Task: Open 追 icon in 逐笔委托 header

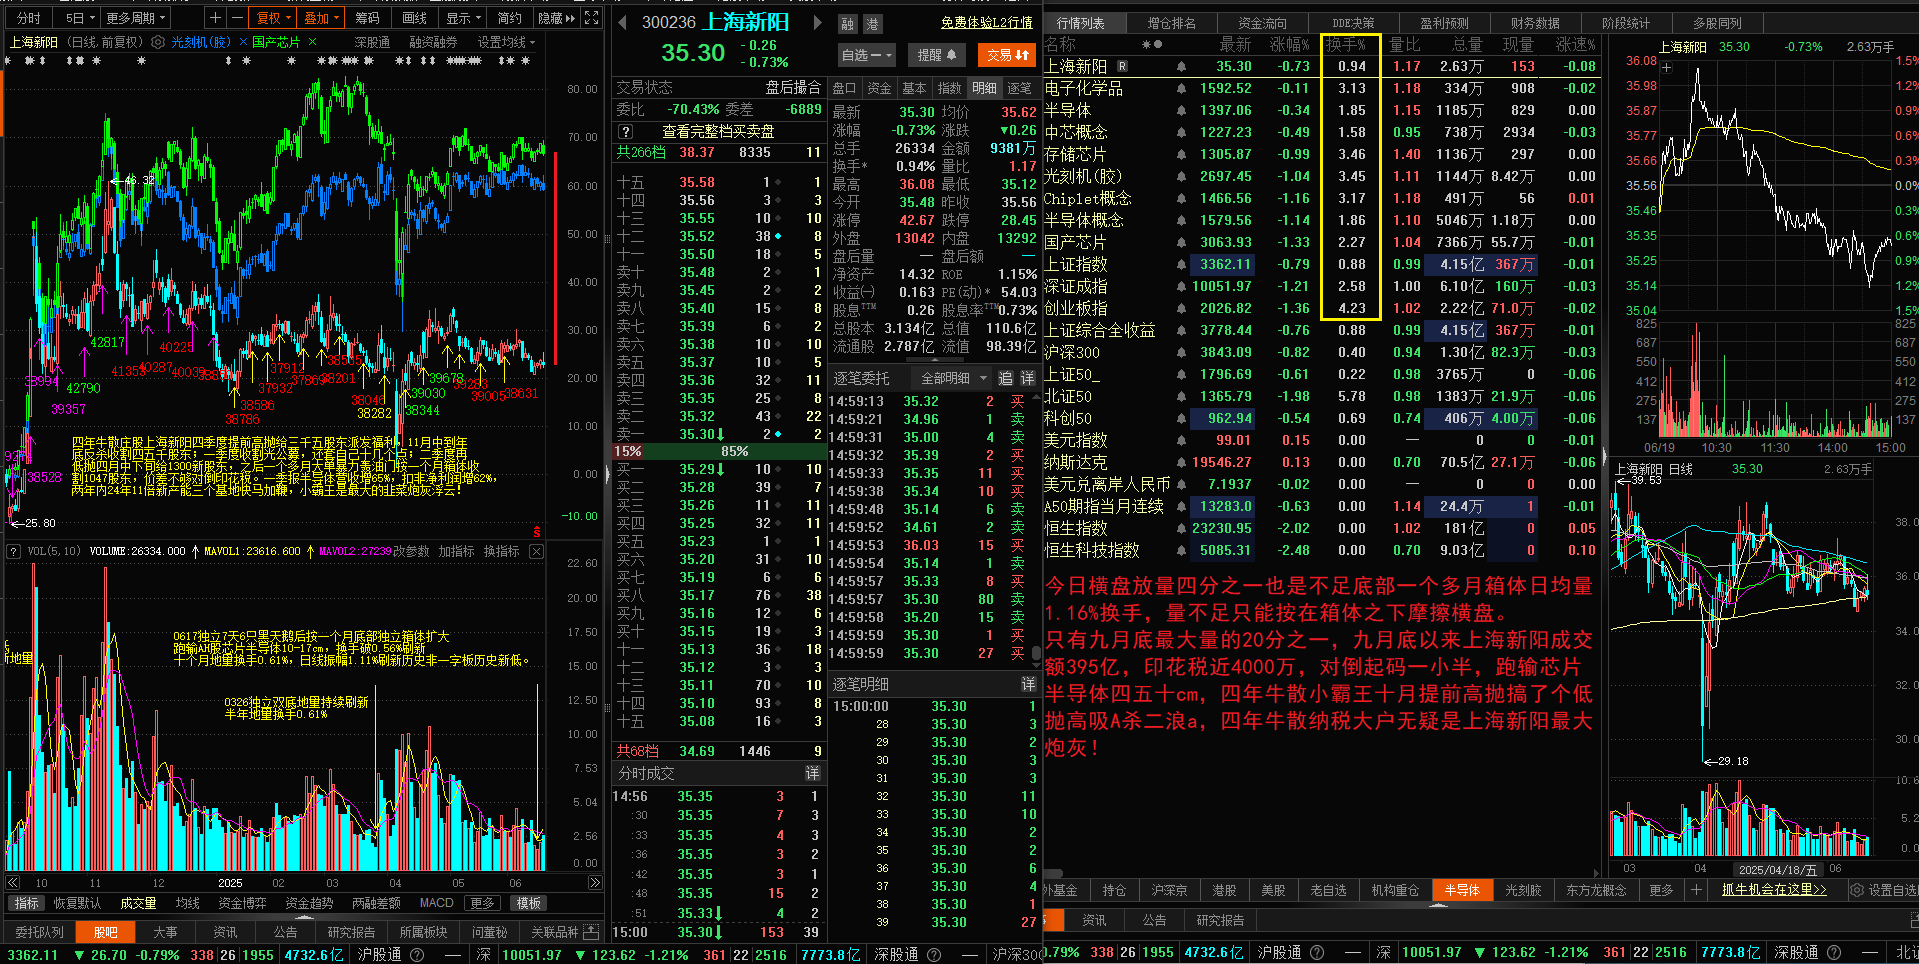Action: (1005, 378)
